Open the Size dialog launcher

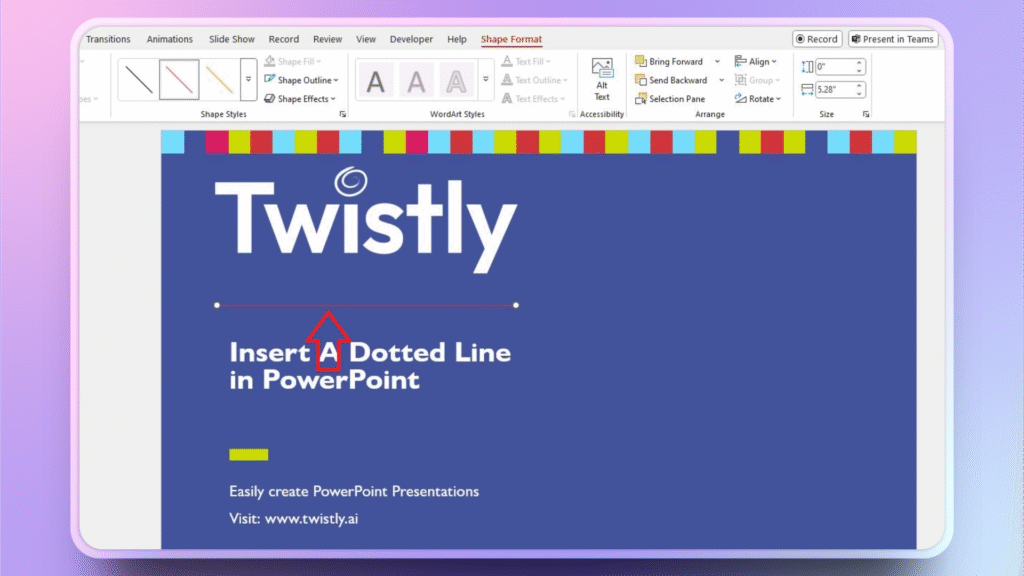coord(866,114)
